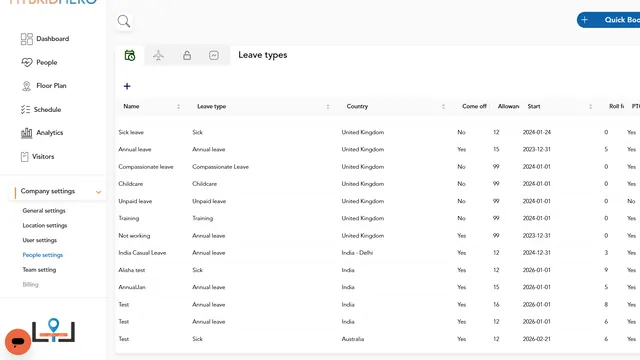Click the Floor Plan pin icon
The height and width of the screenshot is (360, 640).
(x=27, y=86)
